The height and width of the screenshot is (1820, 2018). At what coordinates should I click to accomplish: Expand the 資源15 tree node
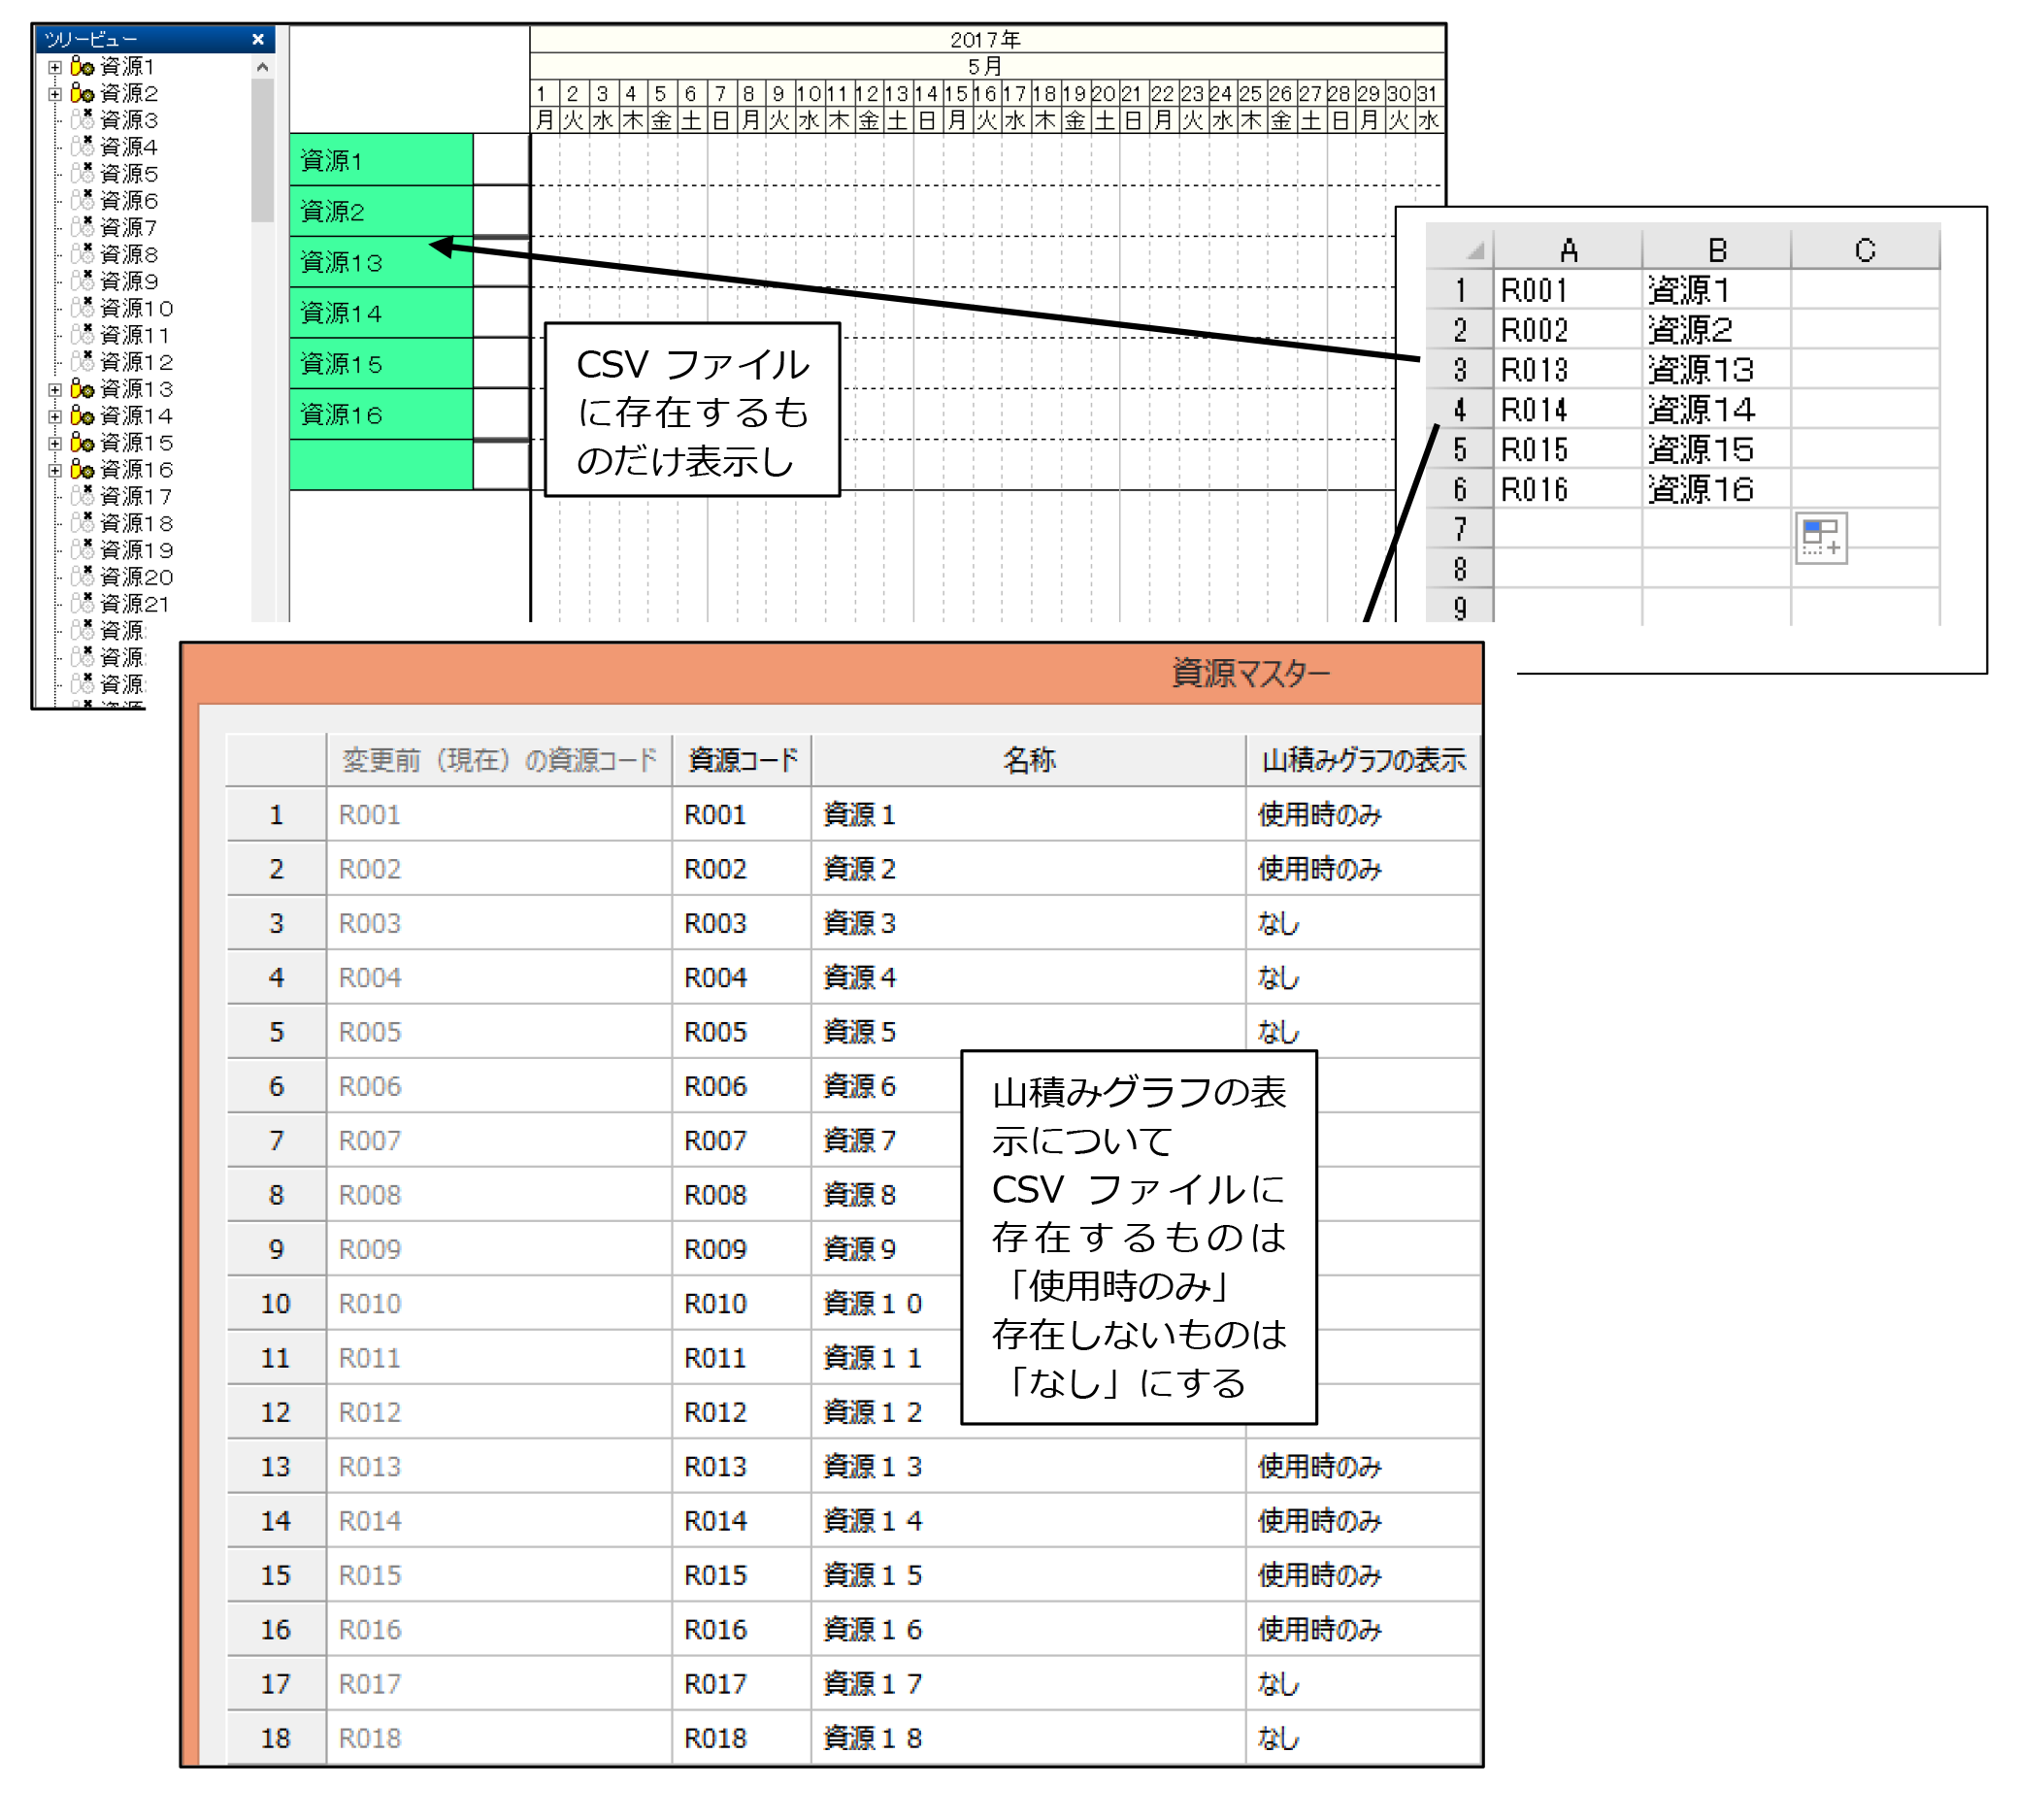click(x=55, y=443)
